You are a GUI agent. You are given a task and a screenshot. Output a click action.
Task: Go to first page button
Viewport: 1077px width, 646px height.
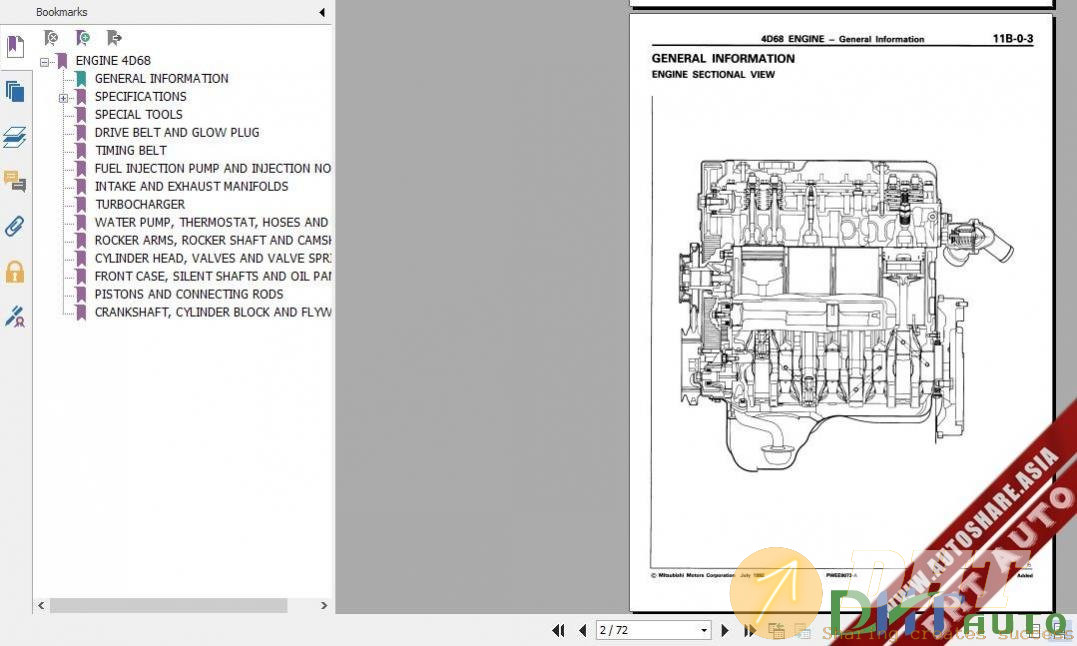pos(558,630)
